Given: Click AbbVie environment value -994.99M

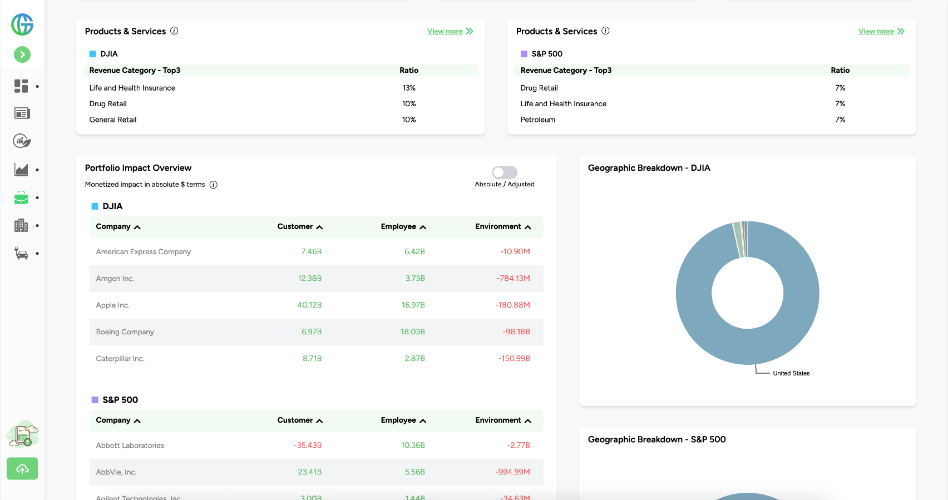Looking at the screenshot, I should 513,472.
